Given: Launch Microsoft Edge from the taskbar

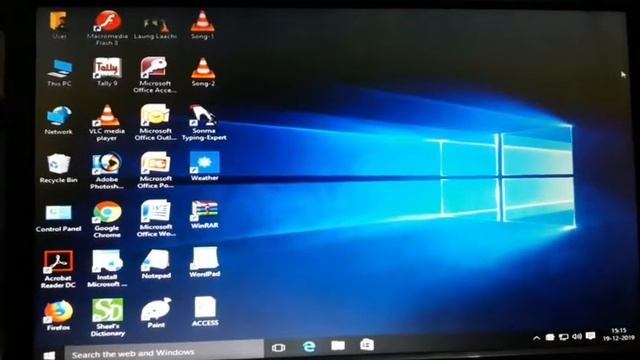Looking at the screenshot, I should [309, 347].
